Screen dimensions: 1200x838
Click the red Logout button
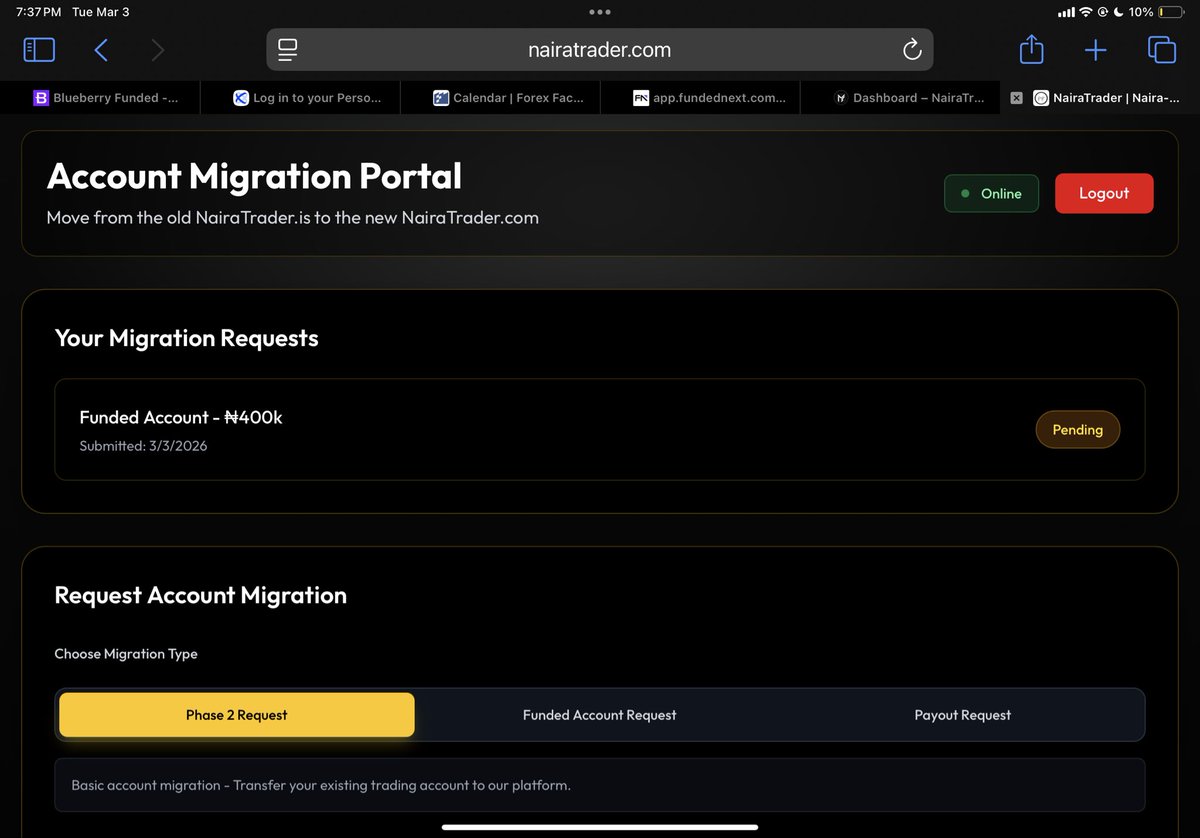coord(1104,193)
